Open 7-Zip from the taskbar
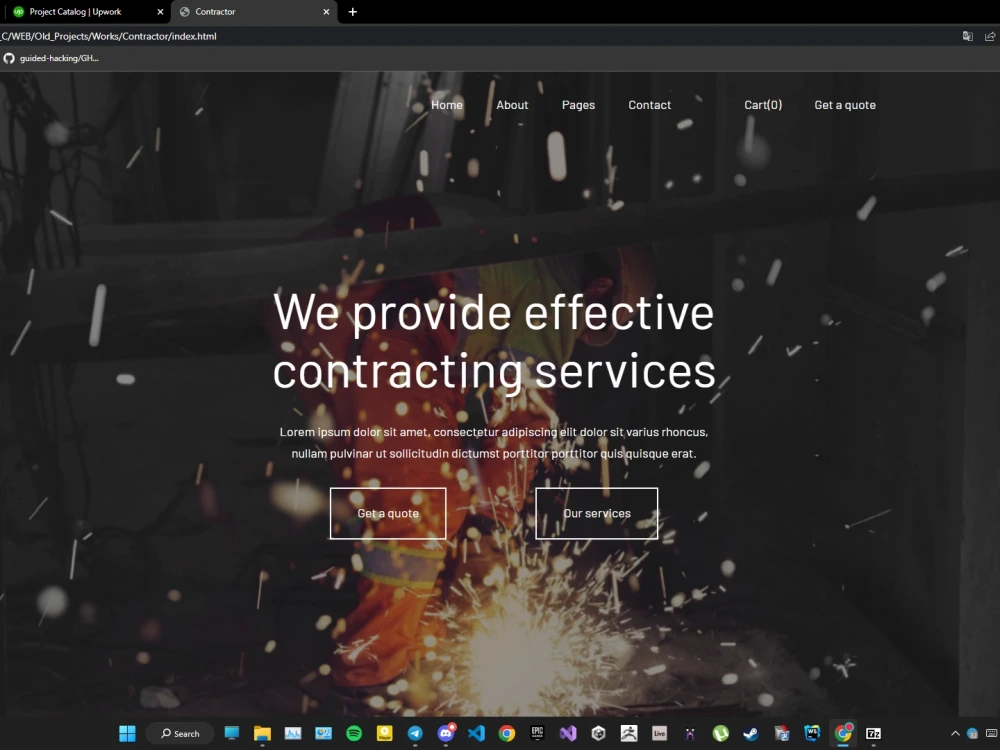 (x=873, y=733)
